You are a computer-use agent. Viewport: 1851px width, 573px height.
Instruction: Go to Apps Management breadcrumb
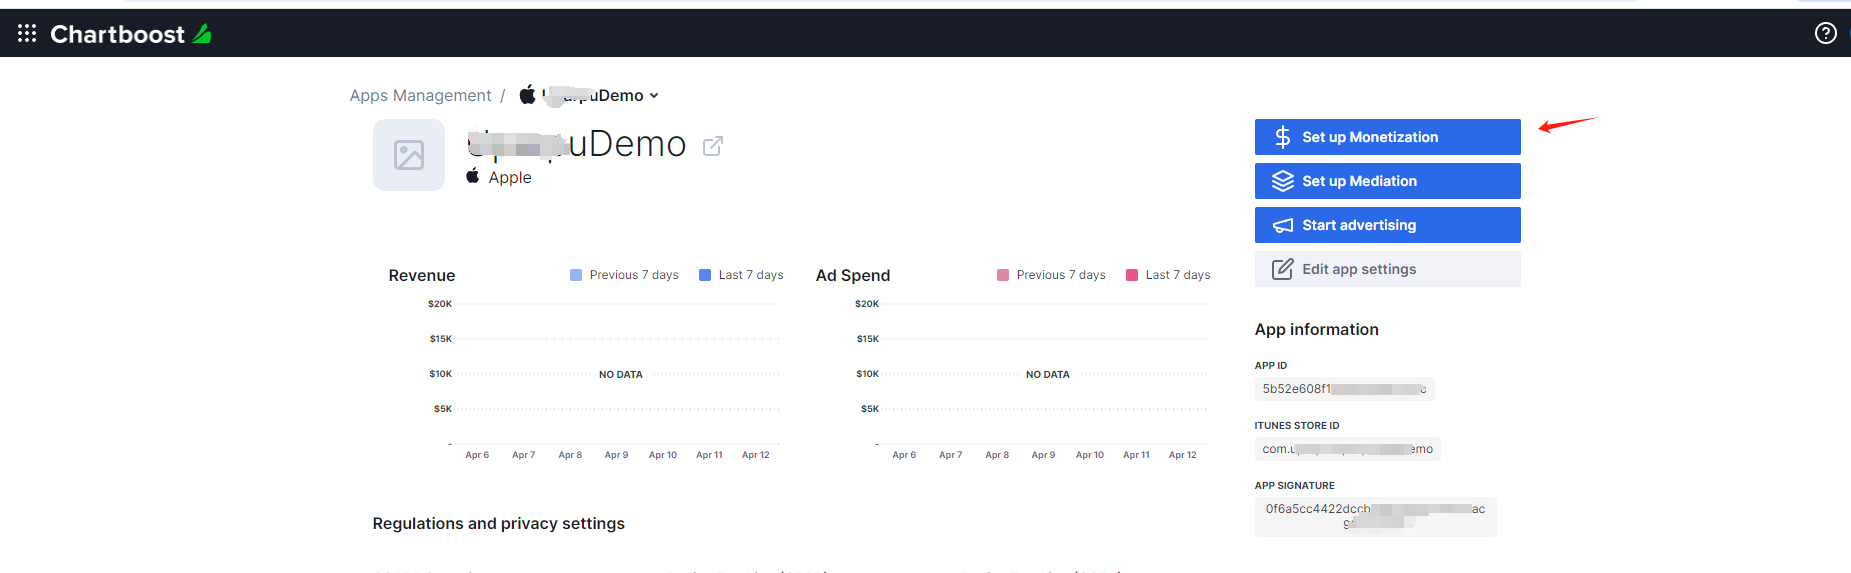pos(420,96)
